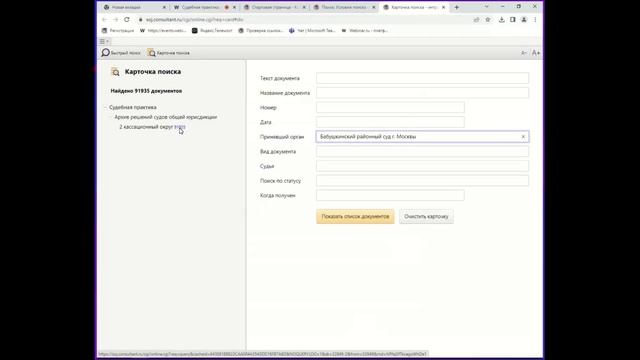This screenshot has height=360, width=640.
Task: Switch to the Стартовая страница tab
Action: pyautogui.click(x=274, y=7)
